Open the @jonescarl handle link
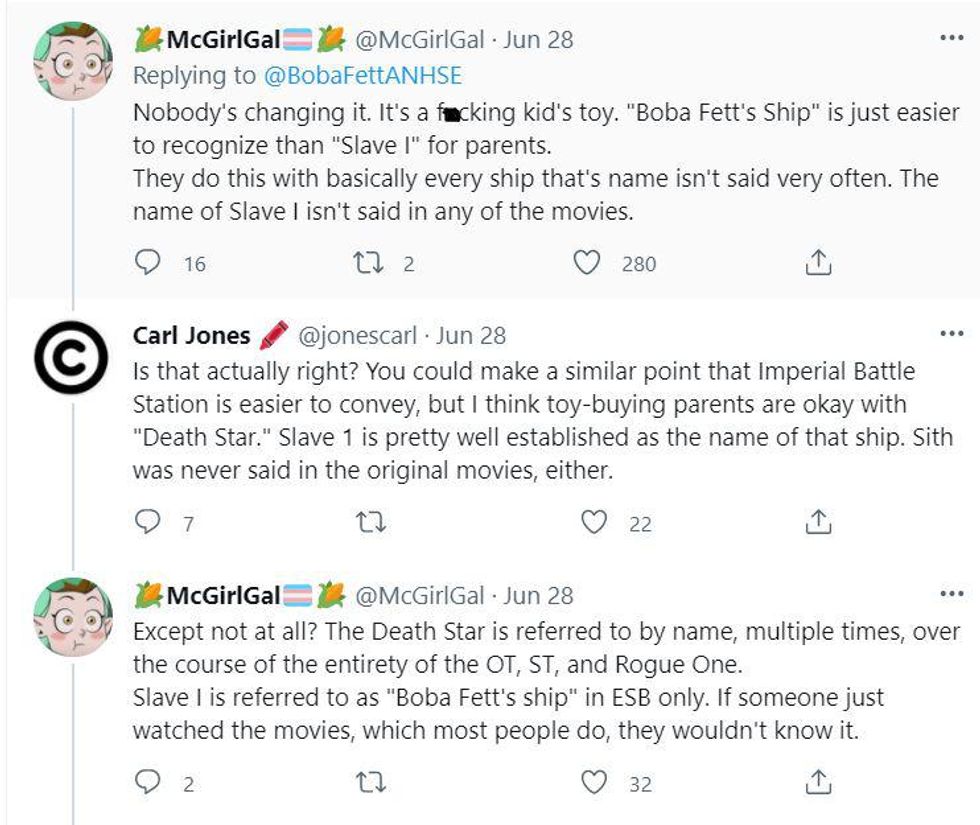This screenshot has width=980, height=825. (357, 335)
